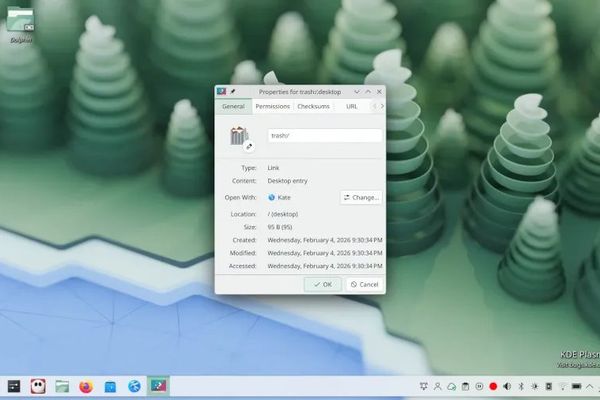Select the active Properties task in taskbar

point(158,386)
